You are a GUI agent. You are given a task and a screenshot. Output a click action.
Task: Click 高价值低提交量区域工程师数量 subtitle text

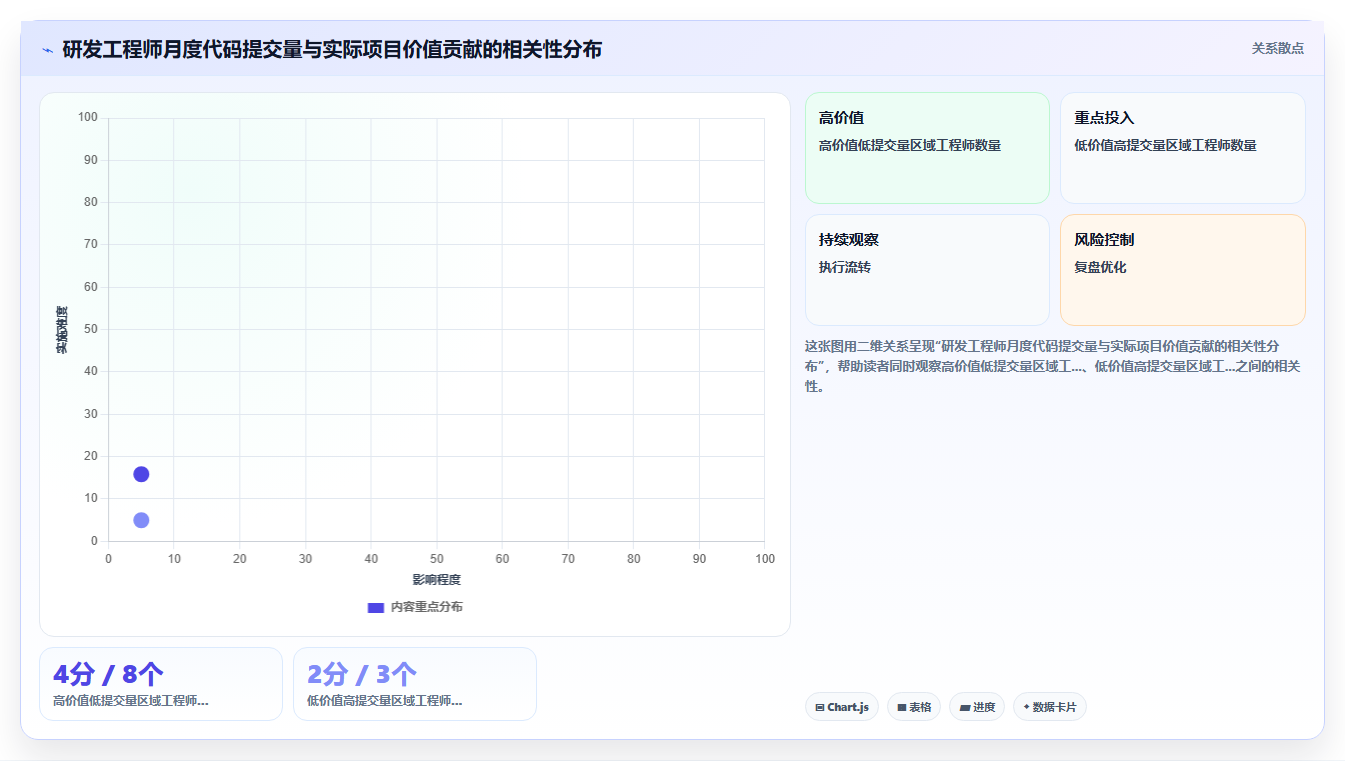click(x=909, y=145)
